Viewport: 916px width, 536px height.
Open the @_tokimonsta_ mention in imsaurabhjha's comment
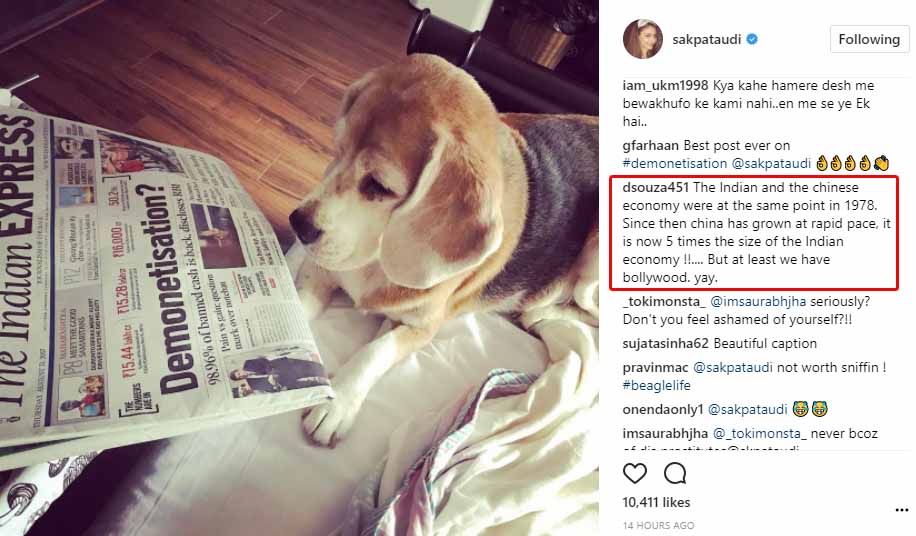coord(759,433)
